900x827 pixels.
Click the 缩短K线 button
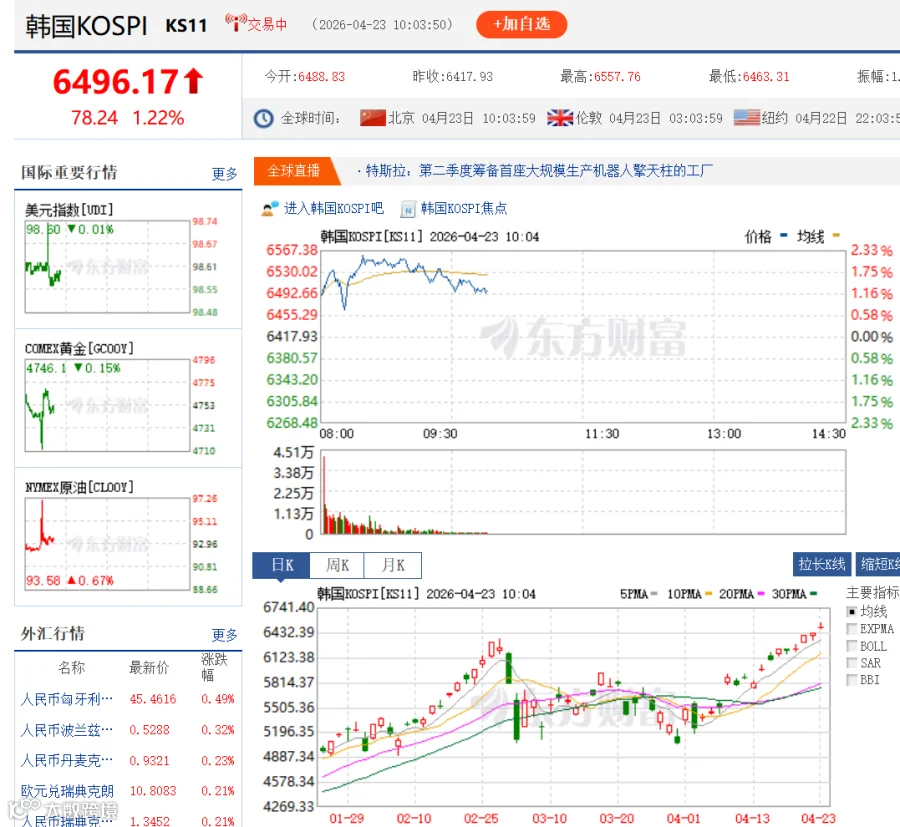(878, 565)
